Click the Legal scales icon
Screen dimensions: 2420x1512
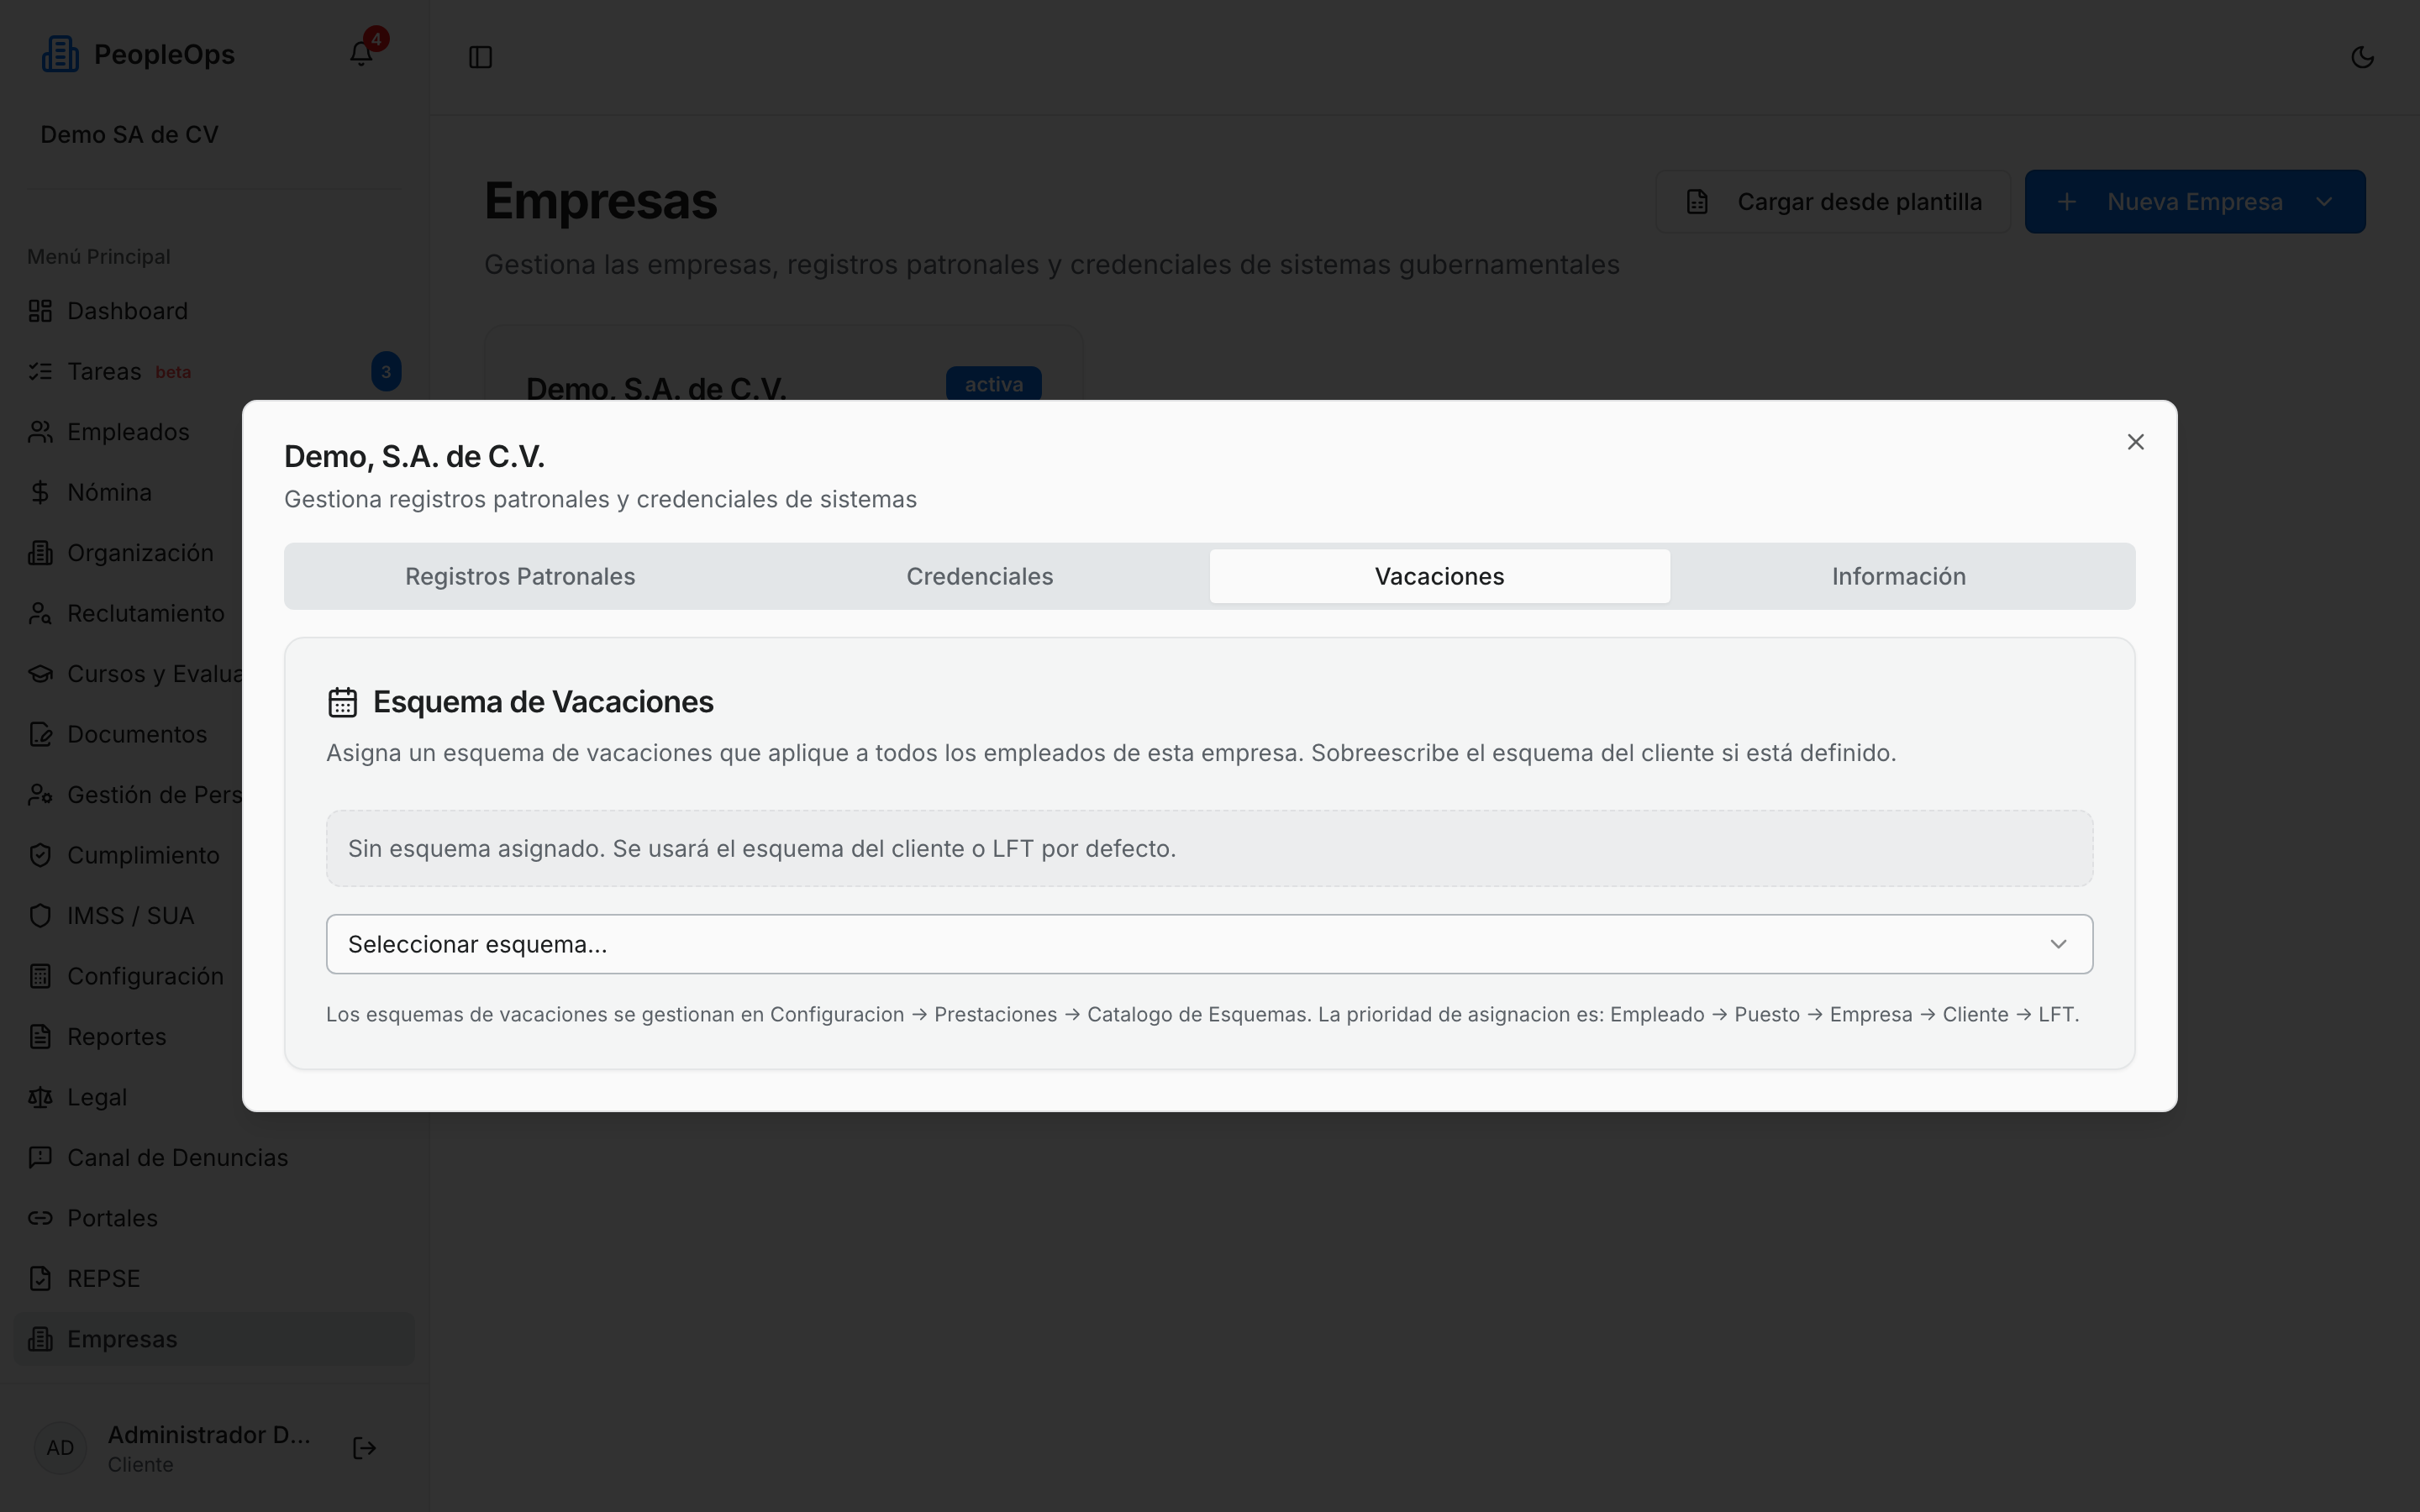[40, 1098]
